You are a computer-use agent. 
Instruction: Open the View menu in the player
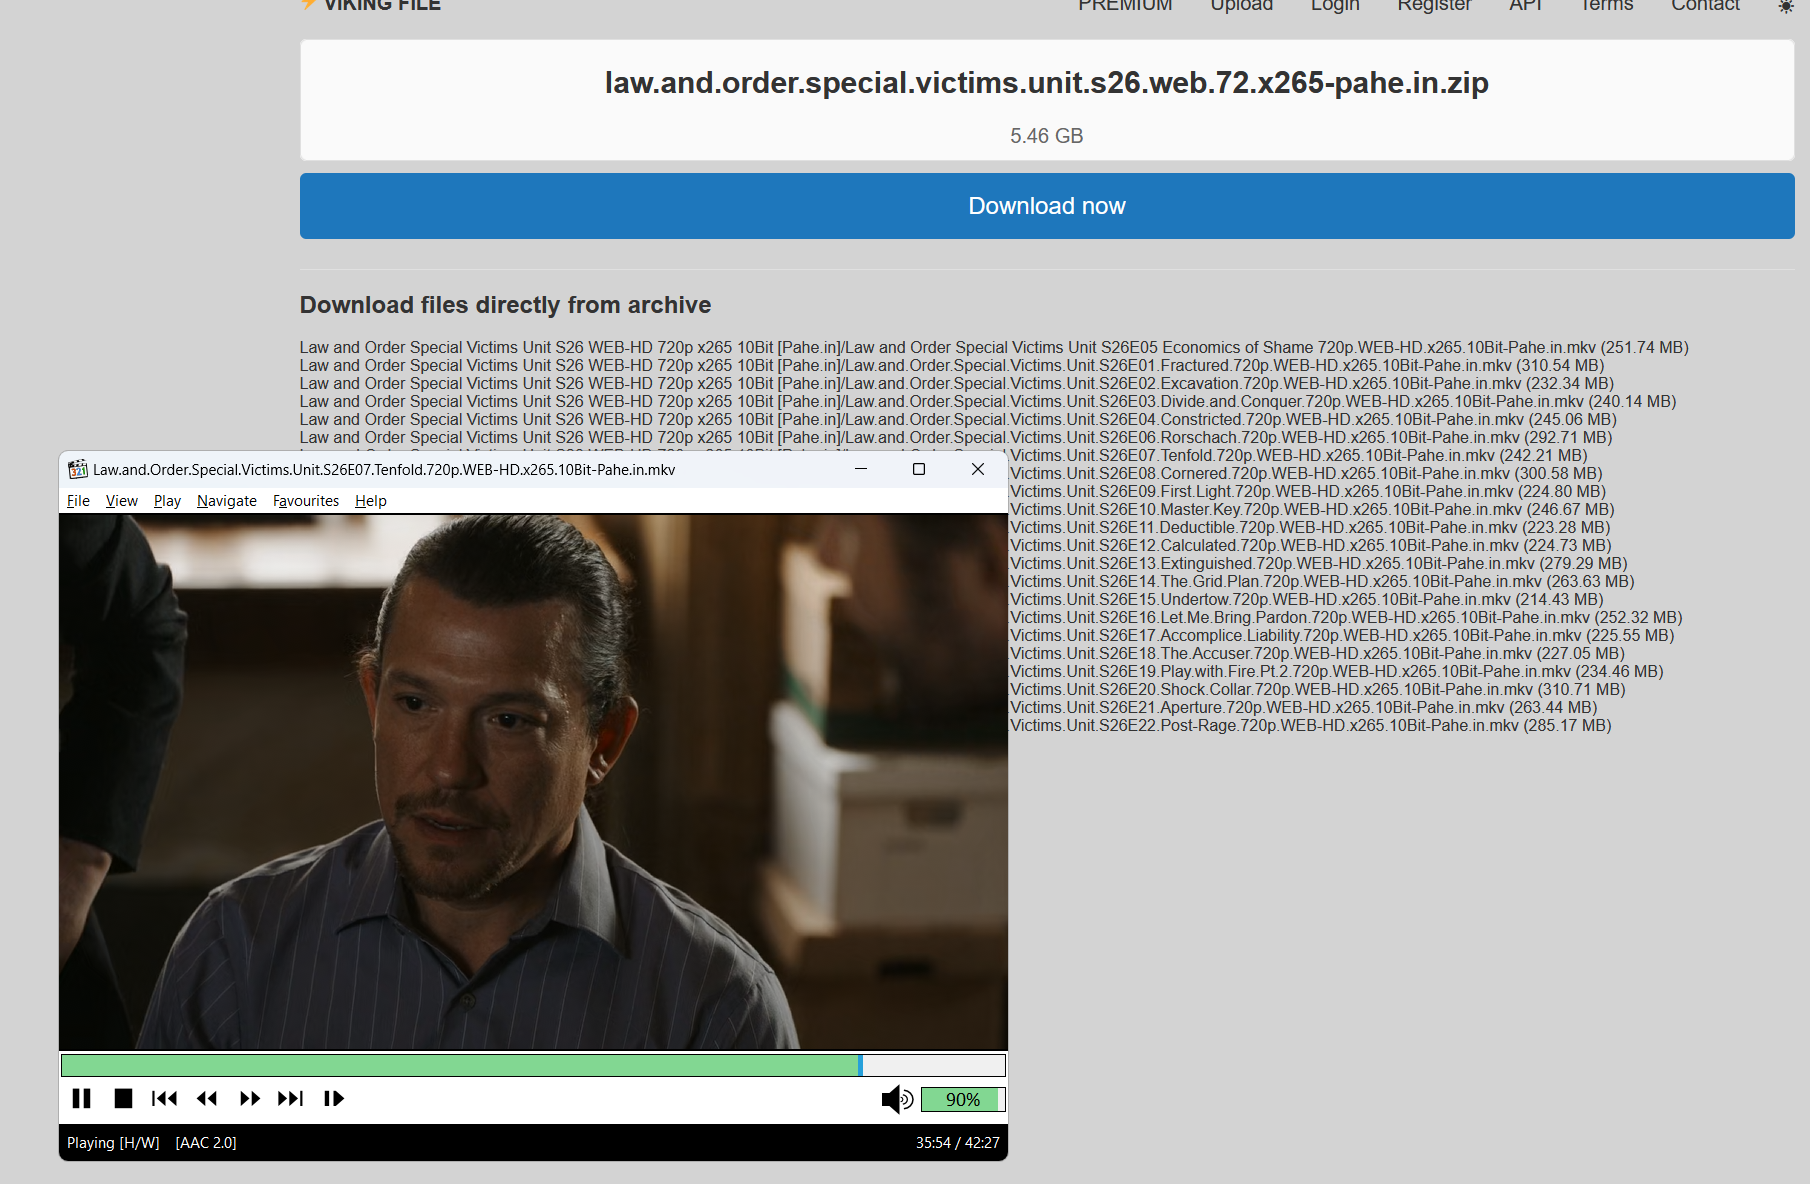point(122,501)
